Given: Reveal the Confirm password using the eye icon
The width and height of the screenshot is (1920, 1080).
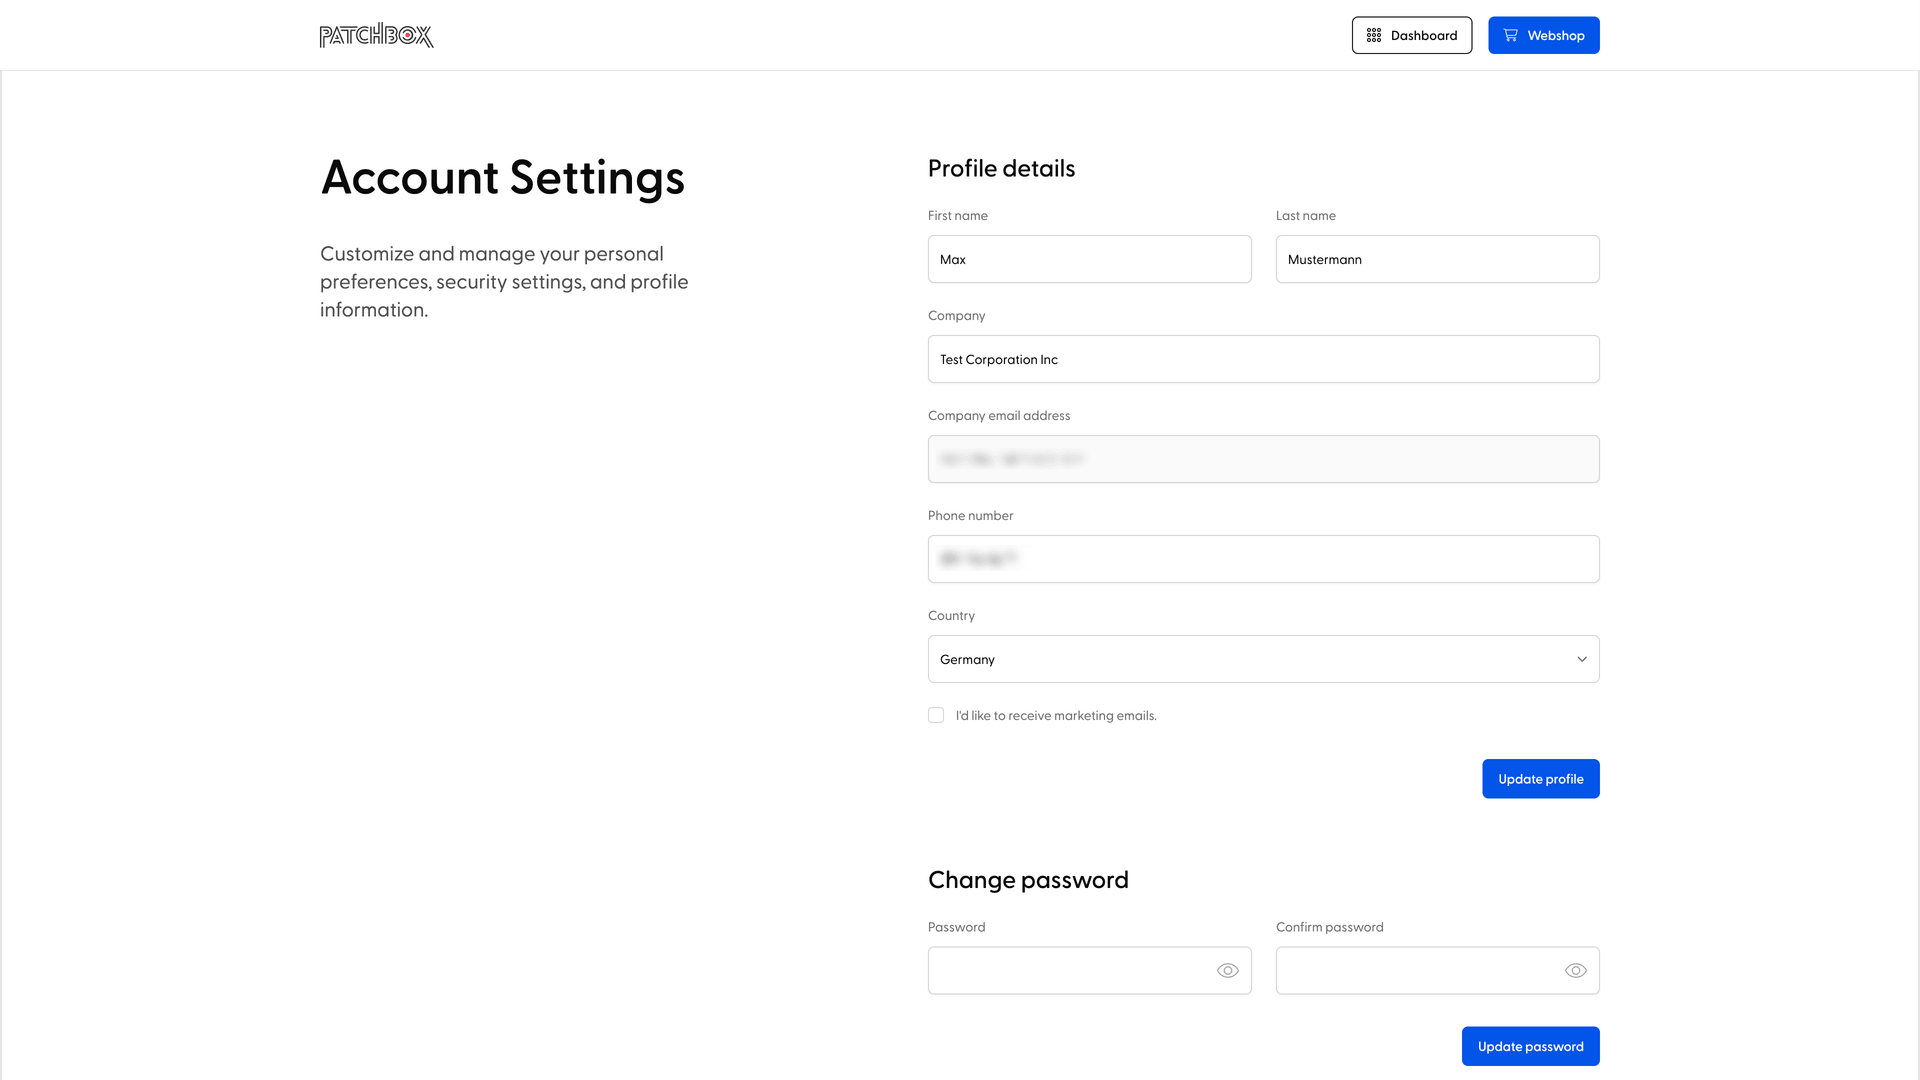Looking at the screenshot, I should (x=1575, y=970).
